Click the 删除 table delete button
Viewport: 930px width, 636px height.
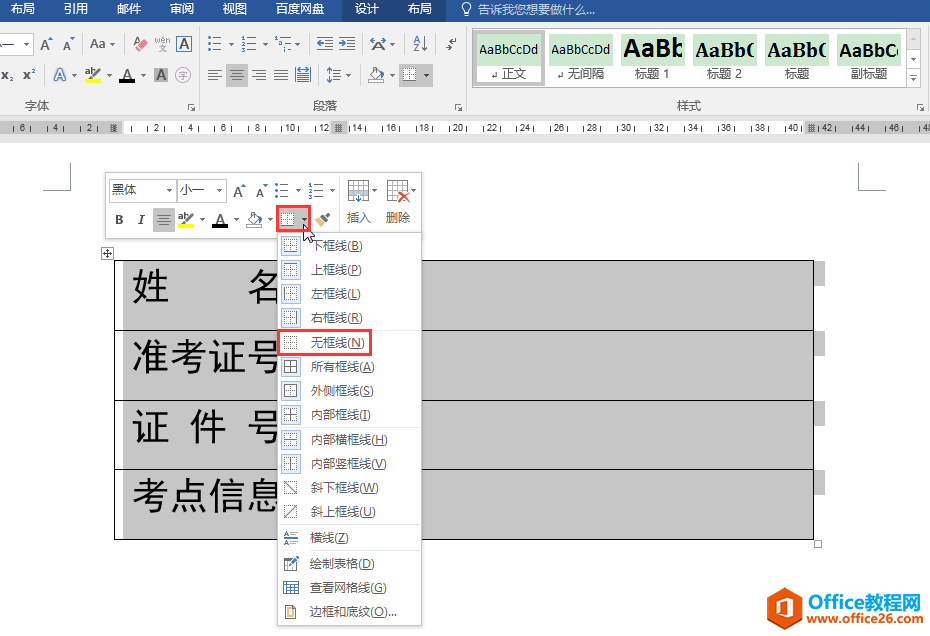click(x=399, y=202)
